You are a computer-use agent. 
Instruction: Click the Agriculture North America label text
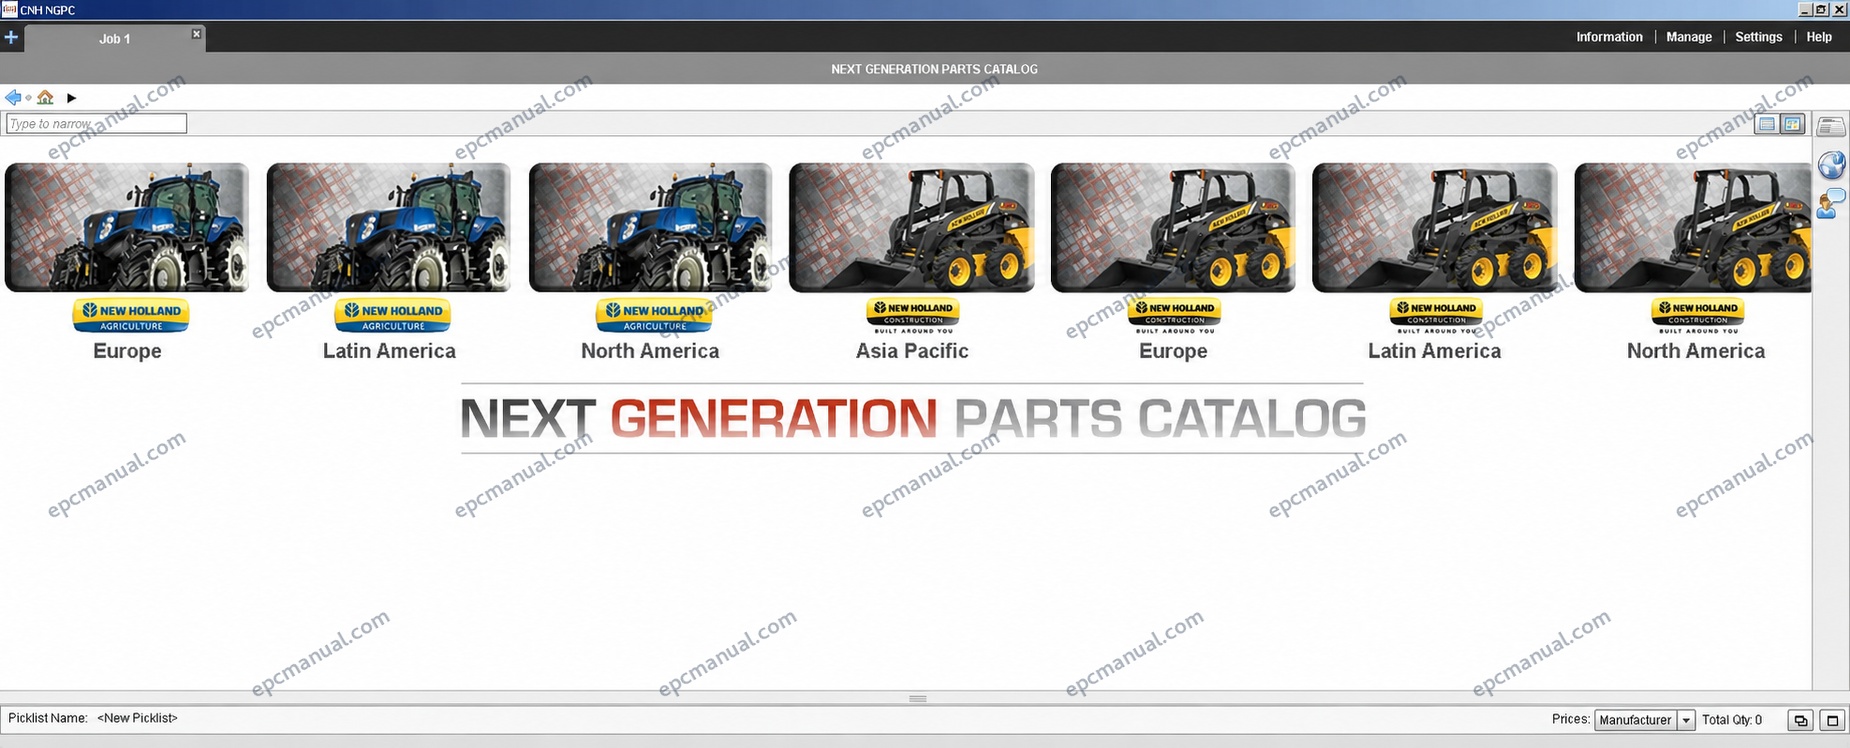(x=650, y=351)
